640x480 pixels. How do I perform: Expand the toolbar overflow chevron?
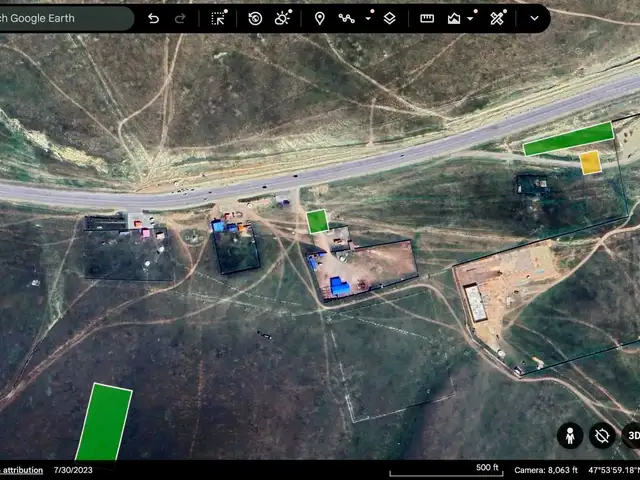[x=534, y=18]
